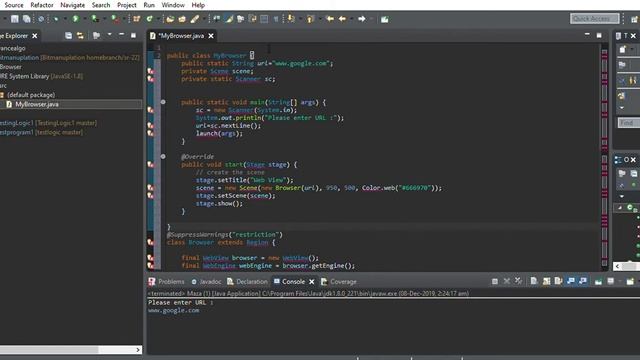Image resolution: width=640 pixels, height=360 pixels.
Task: Open the Project menu
Action: click(127, 5)
